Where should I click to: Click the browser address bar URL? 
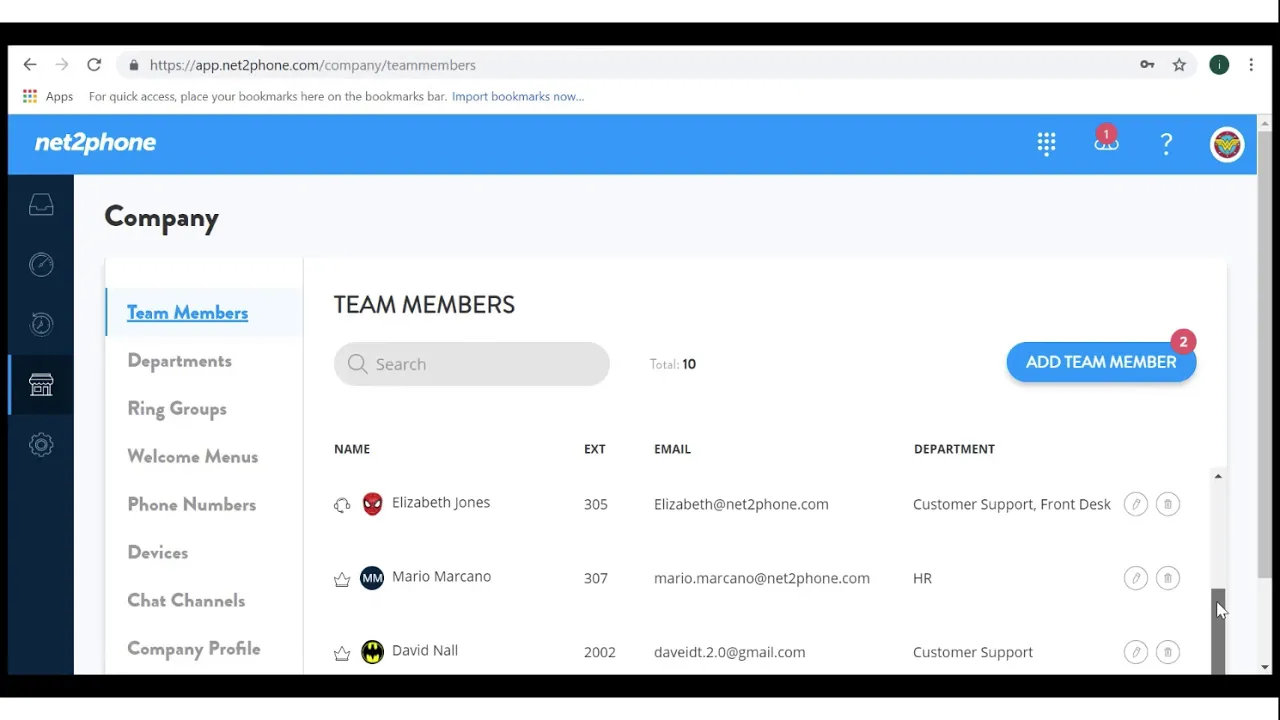(x=313, y=65)
